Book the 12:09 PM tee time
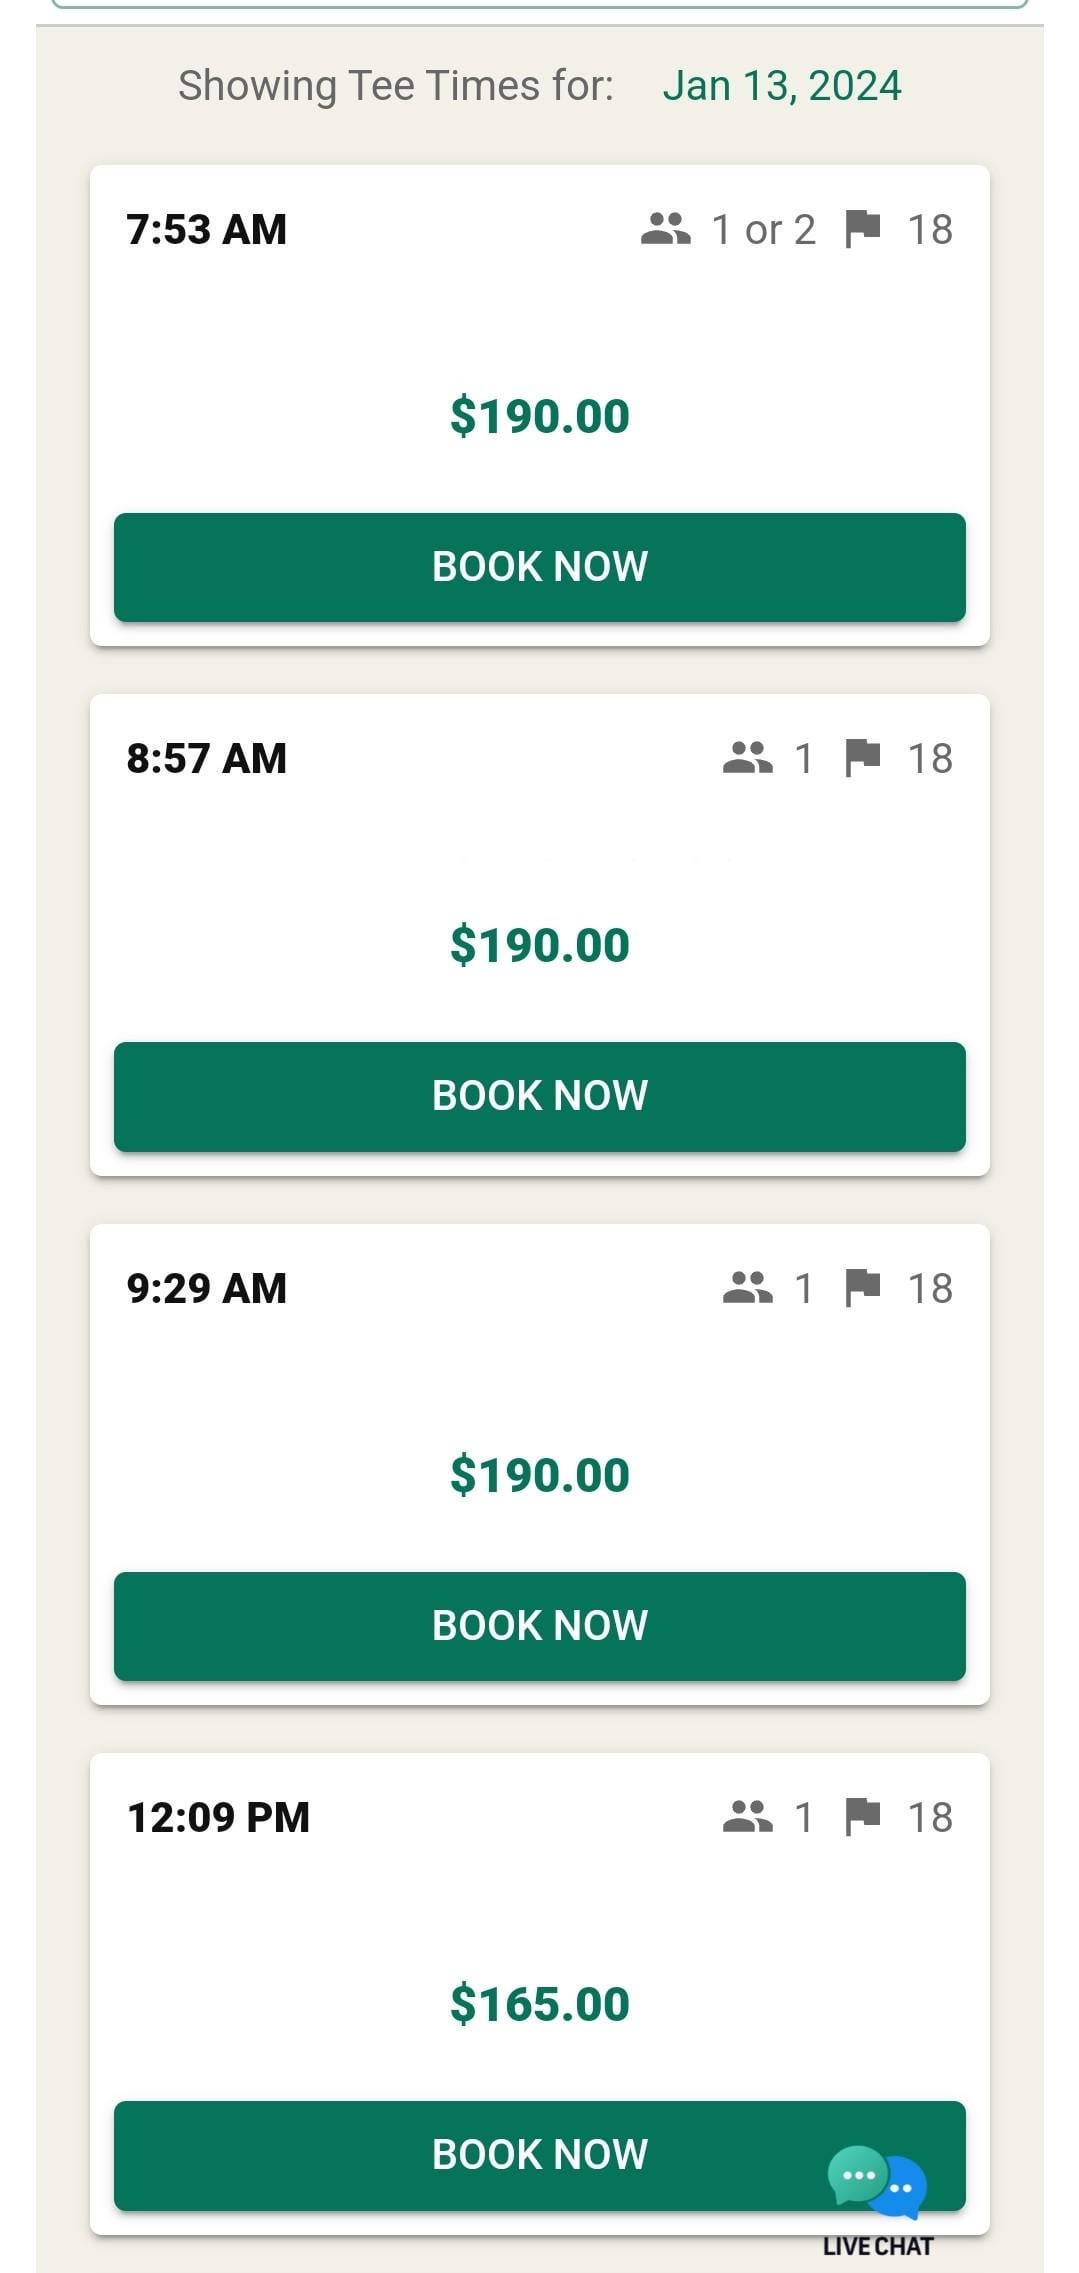 (x=540, y=2155)
